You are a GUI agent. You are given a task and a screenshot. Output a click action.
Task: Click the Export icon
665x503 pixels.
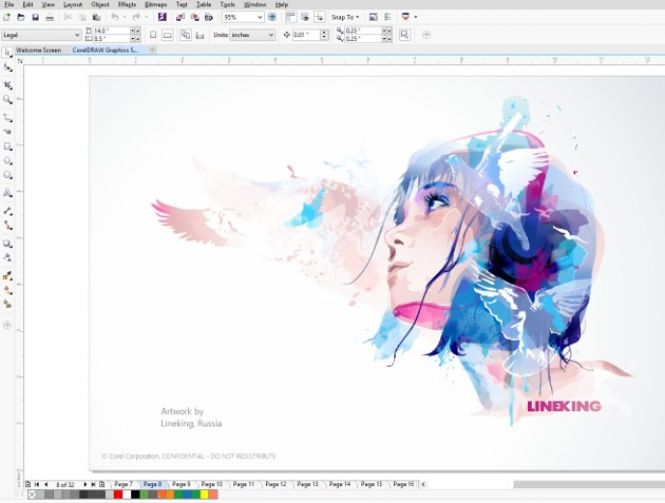click(x=195, y=17)
